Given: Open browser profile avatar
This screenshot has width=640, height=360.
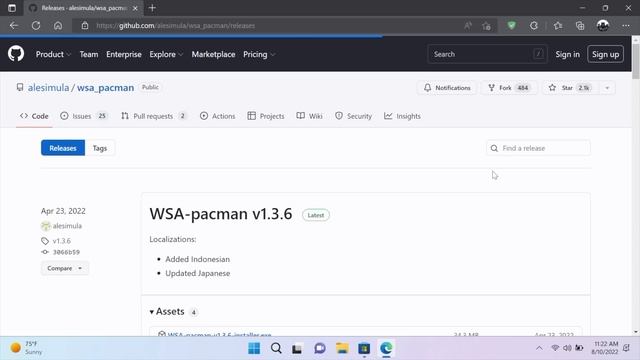Looking at the screenshot, I should tap(603, 26).
